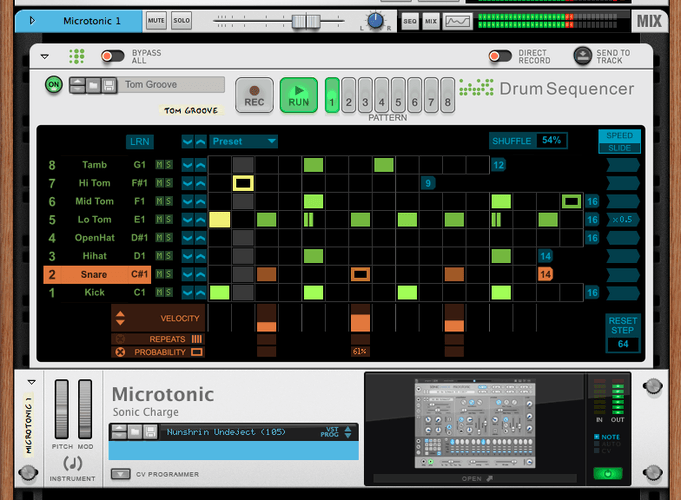Browse Microtonic patch folder icon
The image size is (681, 500).
coord(135,432)
